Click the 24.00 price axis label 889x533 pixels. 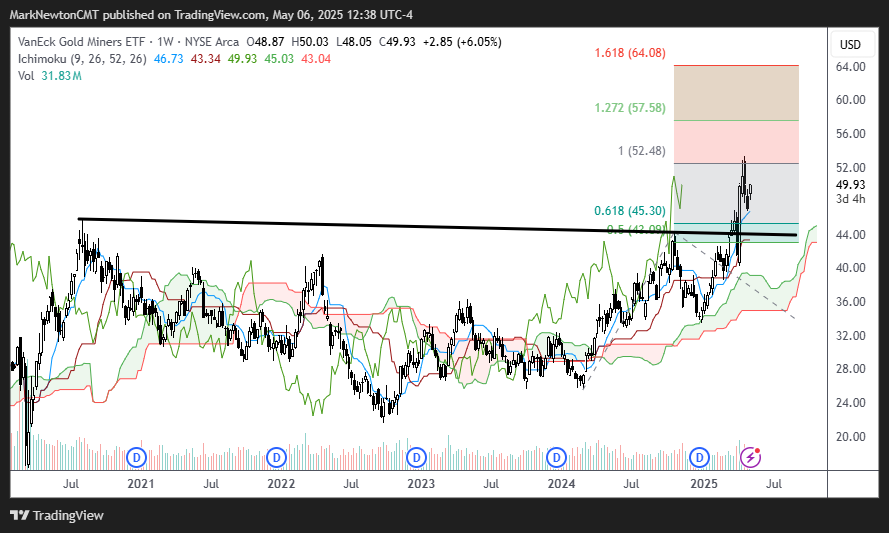[x=850, y=403]
